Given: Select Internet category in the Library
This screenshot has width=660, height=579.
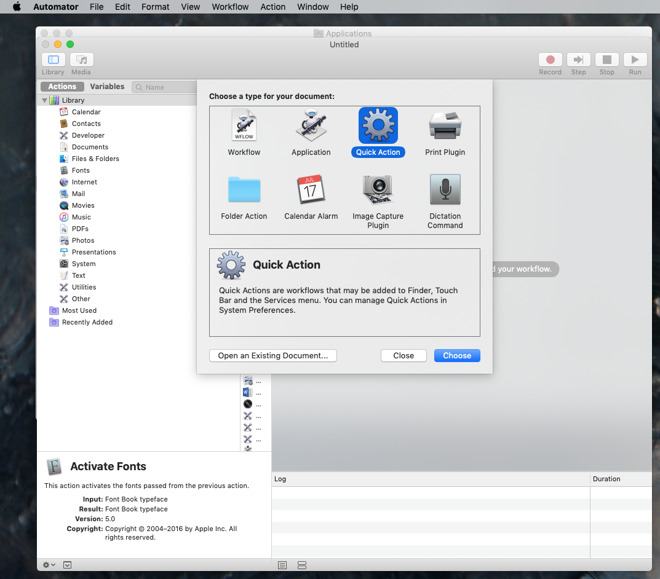Looking at the screenshot, I should click(x=84, y=182).
